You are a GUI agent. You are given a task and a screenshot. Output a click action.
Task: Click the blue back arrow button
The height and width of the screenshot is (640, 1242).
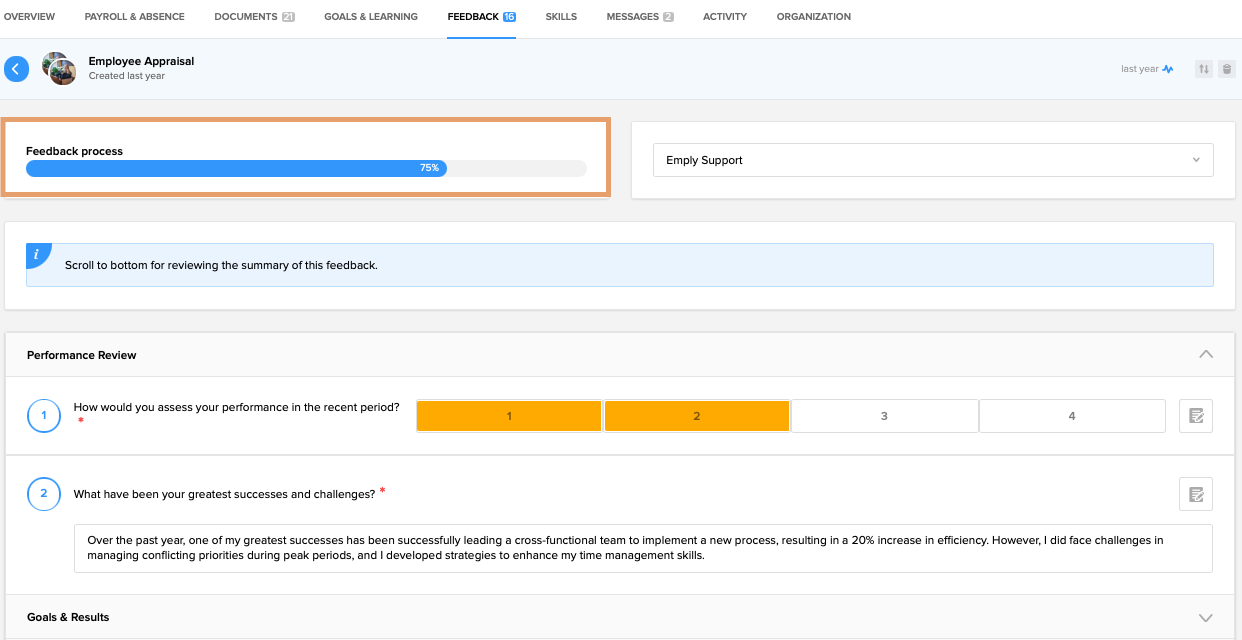[x=16, y=69]
